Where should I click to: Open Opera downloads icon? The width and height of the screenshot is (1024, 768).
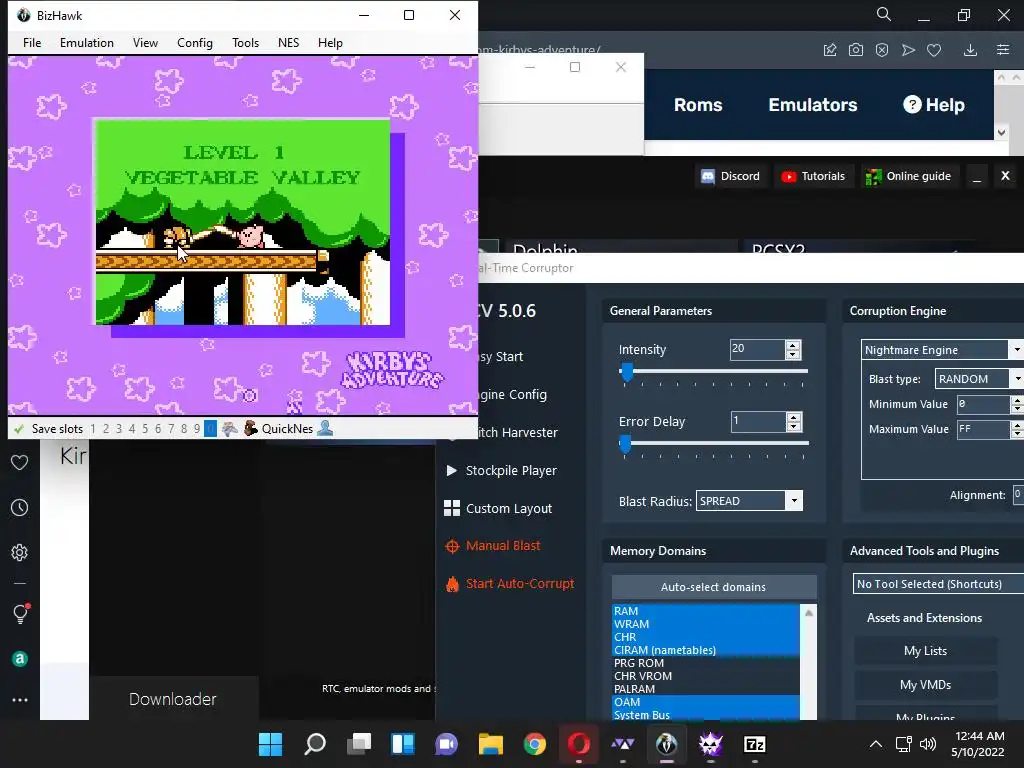click(970, 50)
